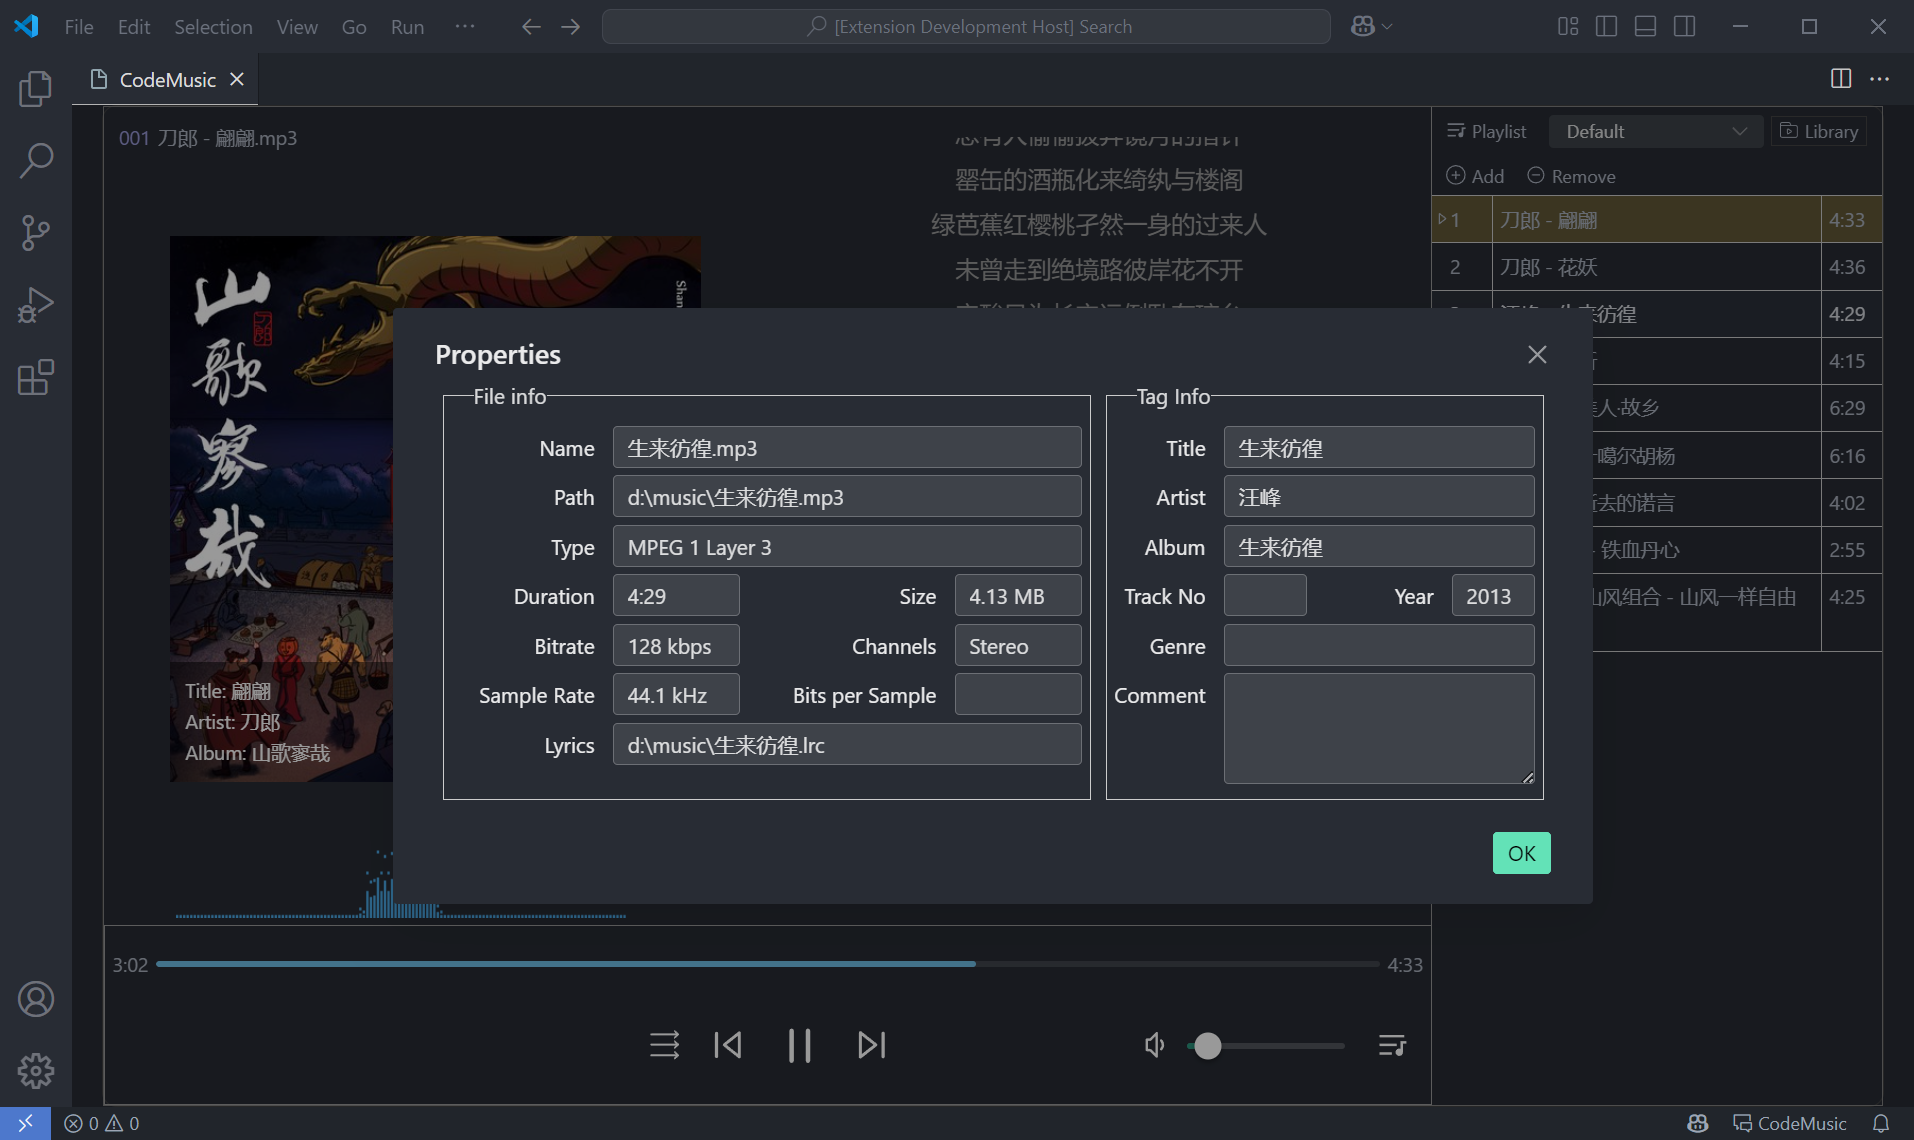Screen dimensions: 1914x1140
Task: Select playlist row 刀郎 - 翩翩
Action: pyautogui.click(x=1657, y=220)
